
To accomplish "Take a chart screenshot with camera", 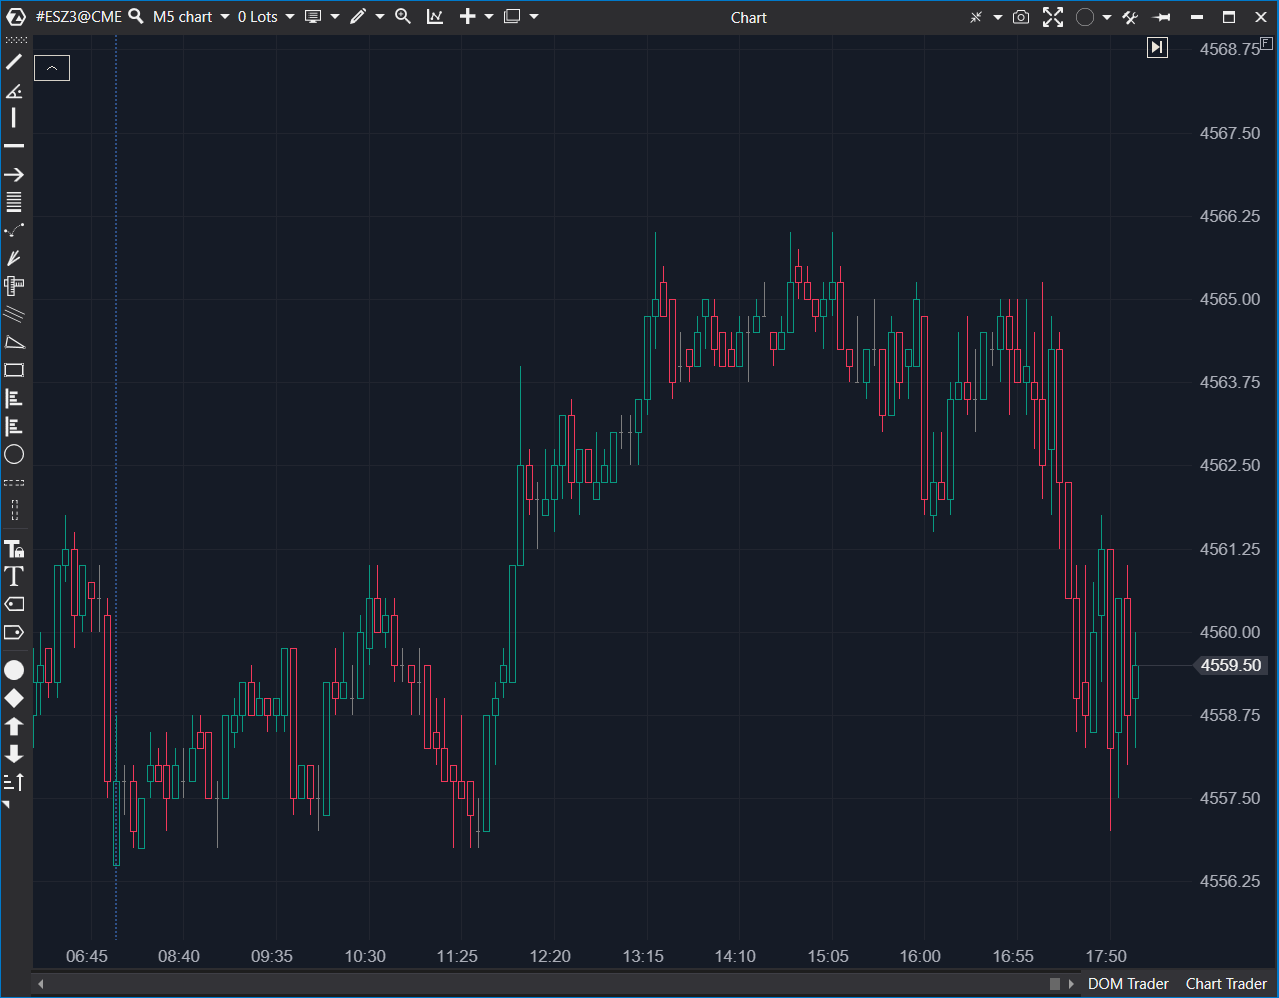I will 1021,17.
